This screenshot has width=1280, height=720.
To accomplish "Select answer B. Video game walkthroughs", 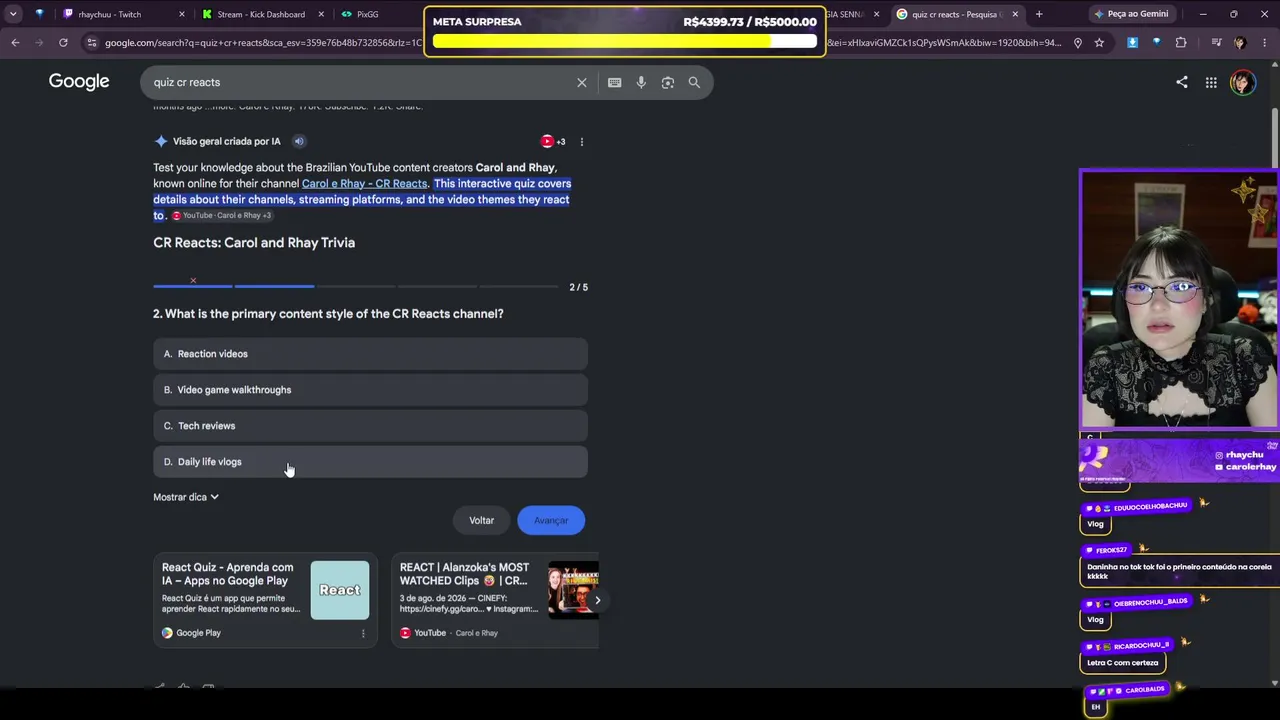I will [370, 390].
